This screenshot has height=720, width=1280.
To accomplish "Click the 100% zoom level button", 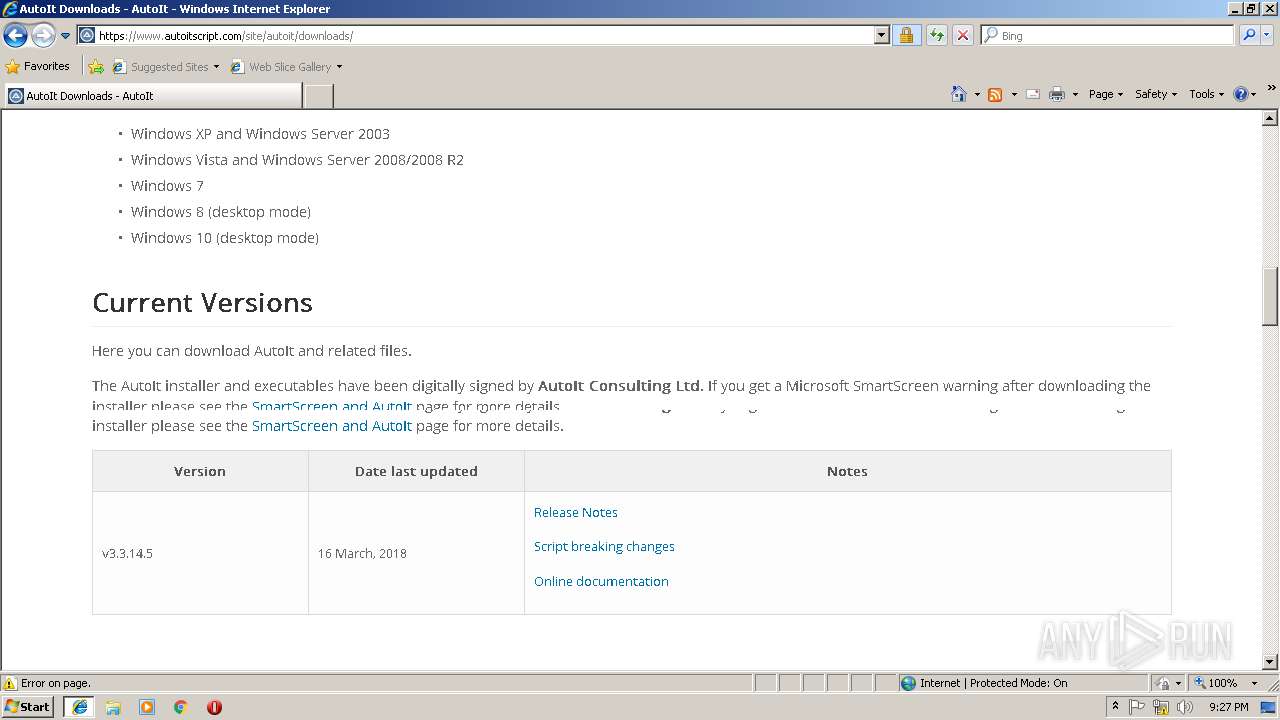I will pyautogui.click(x=1215, y=683).
